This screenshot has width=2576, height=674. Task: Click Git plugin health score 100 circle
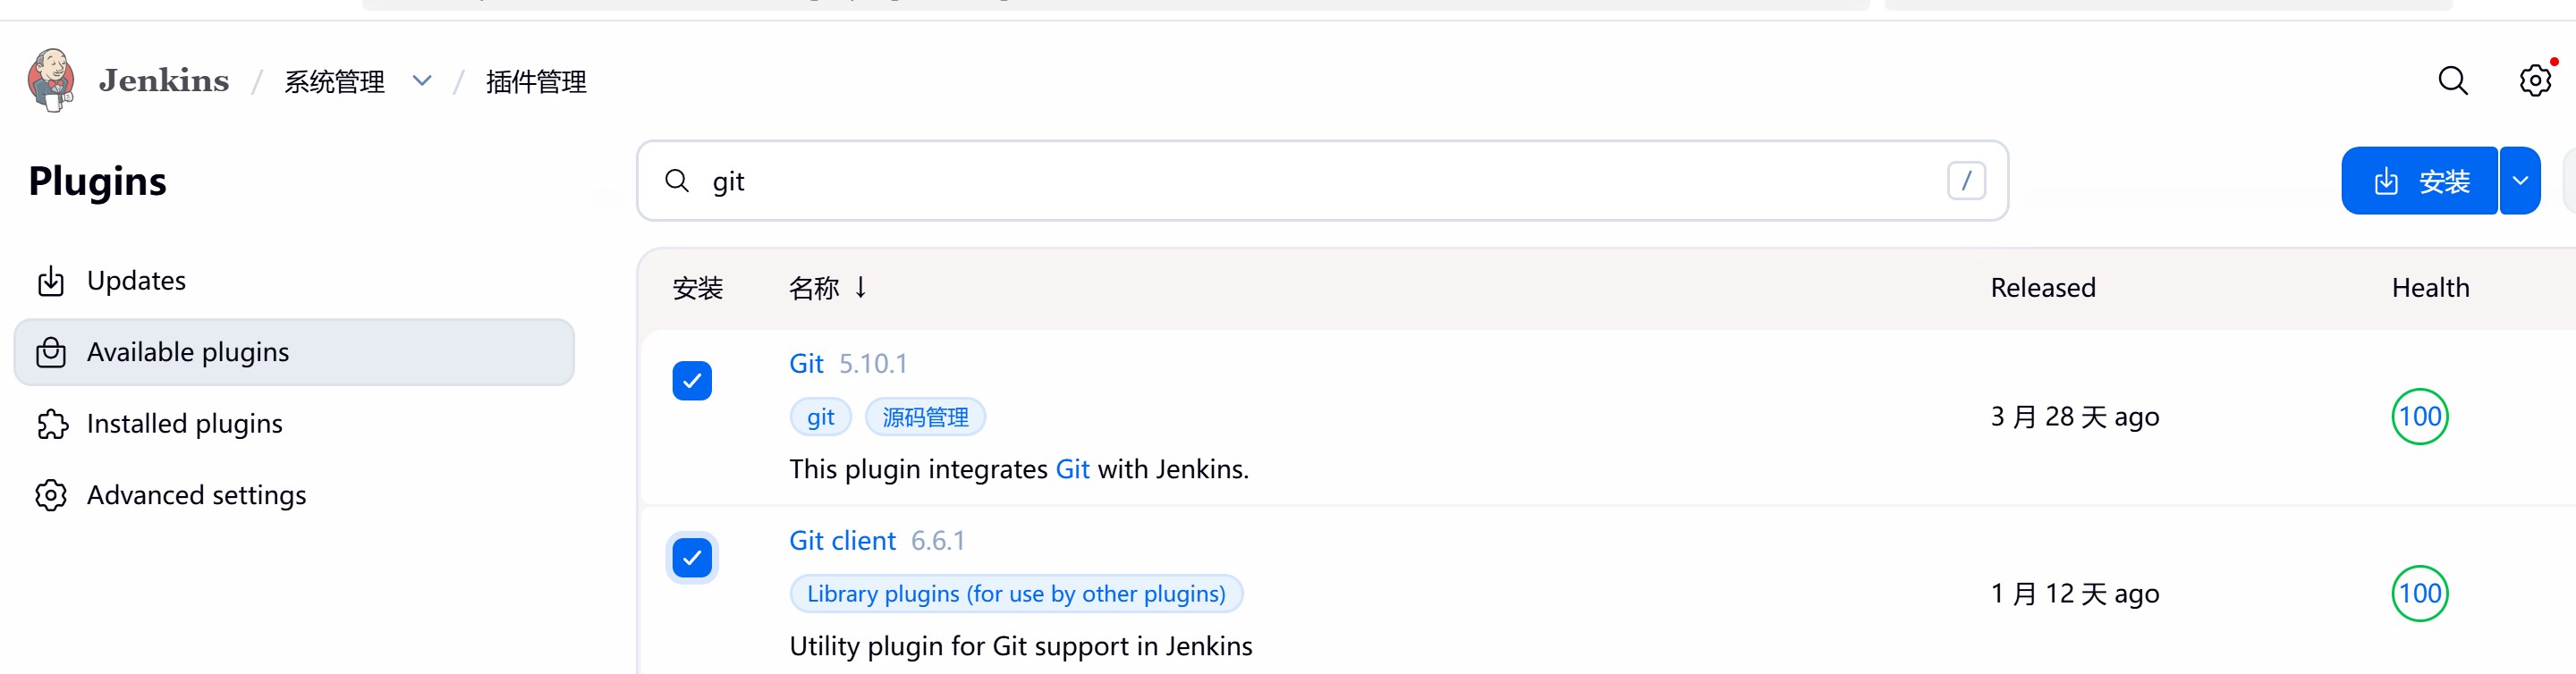(x=2419, y=417)
